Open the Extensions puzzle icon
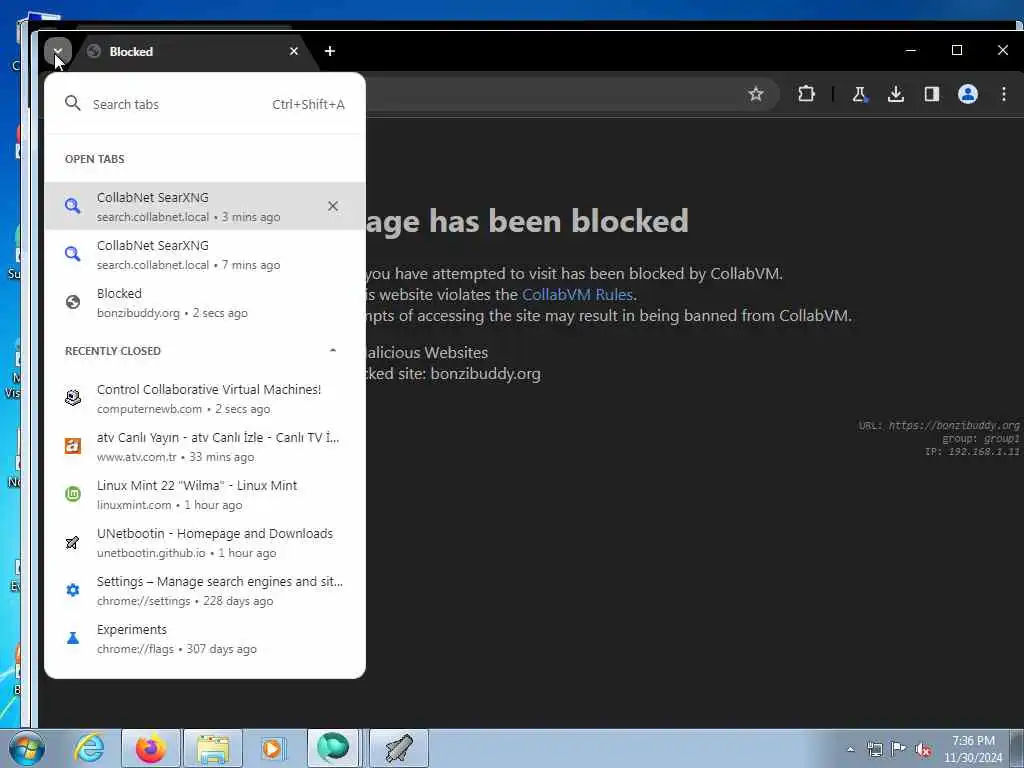1024x768 pixels. (806, 94)
